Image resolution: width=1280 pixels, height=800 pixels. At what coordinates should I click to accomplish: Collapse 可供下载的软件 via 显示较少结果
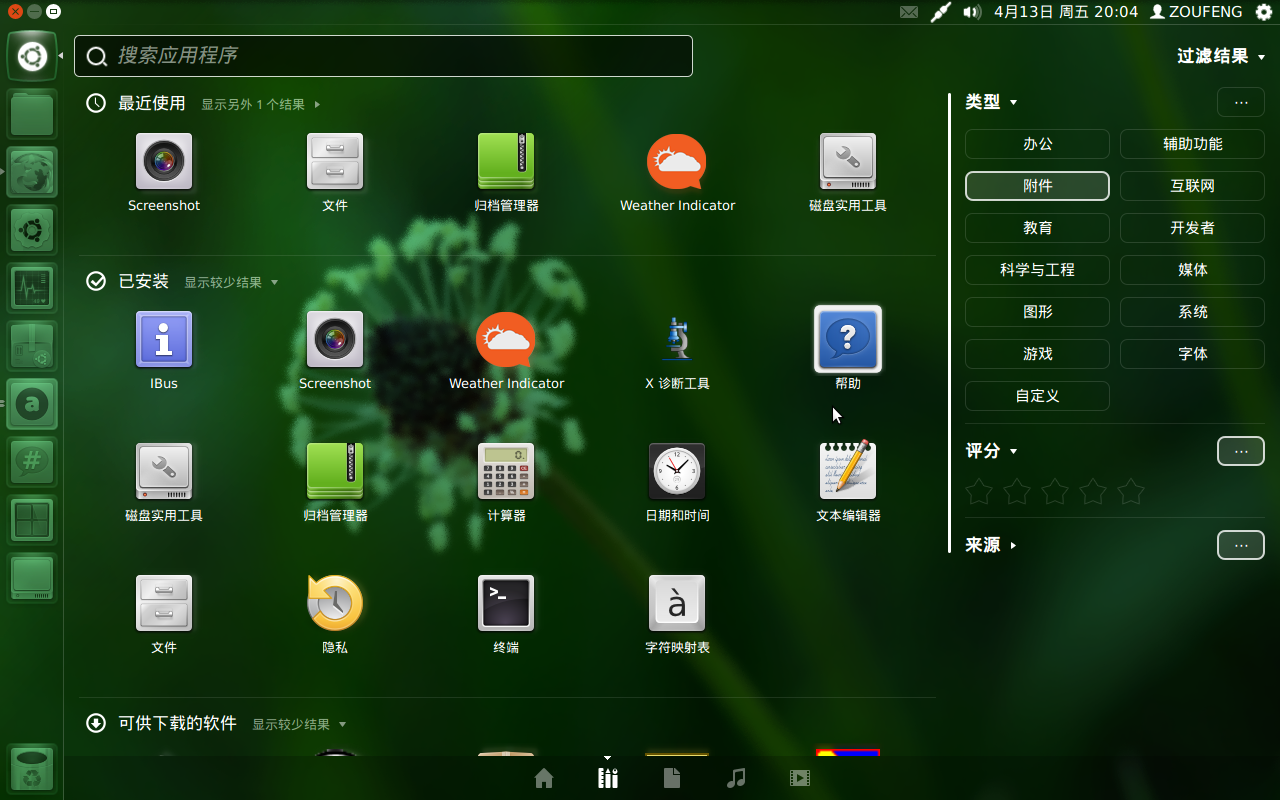[298, 725]
